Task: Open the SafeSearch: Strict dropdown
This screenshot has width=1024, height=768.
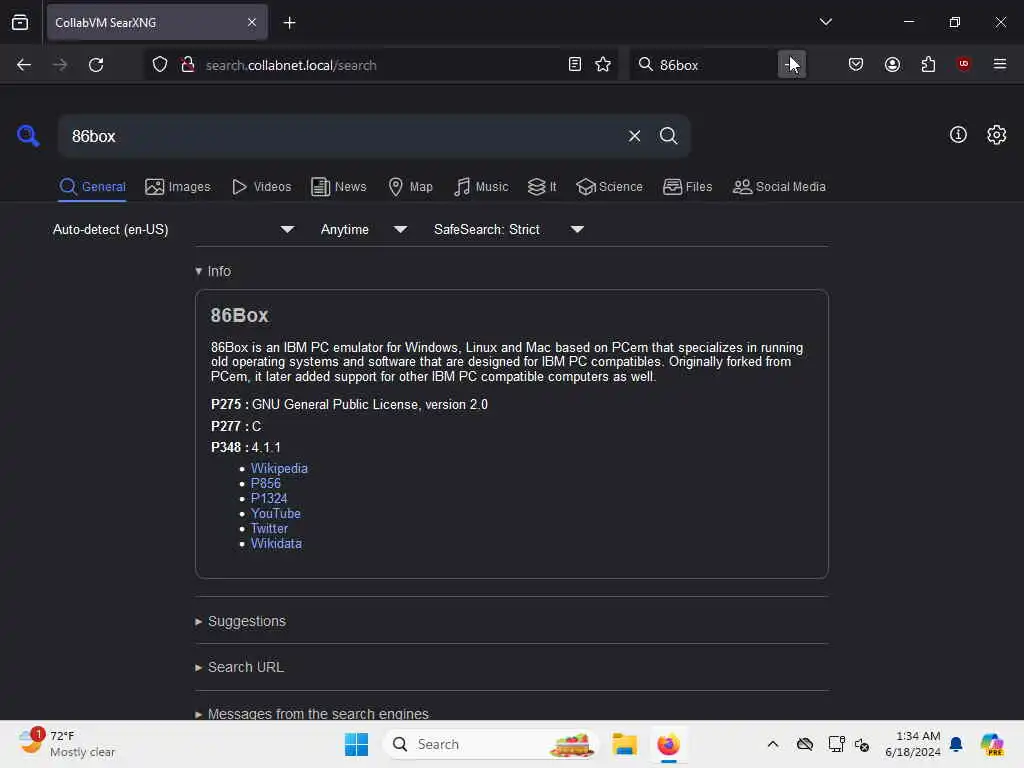Action: (x=509, y=229)
